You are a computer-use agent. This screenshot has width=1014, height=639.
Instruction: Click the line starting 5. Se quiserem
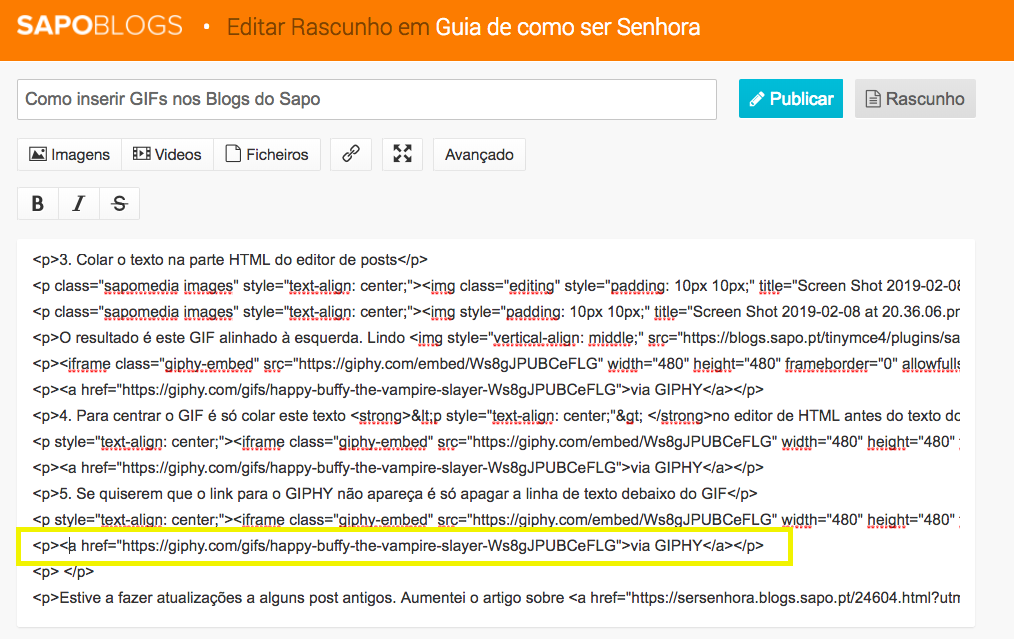click(394, 493)
